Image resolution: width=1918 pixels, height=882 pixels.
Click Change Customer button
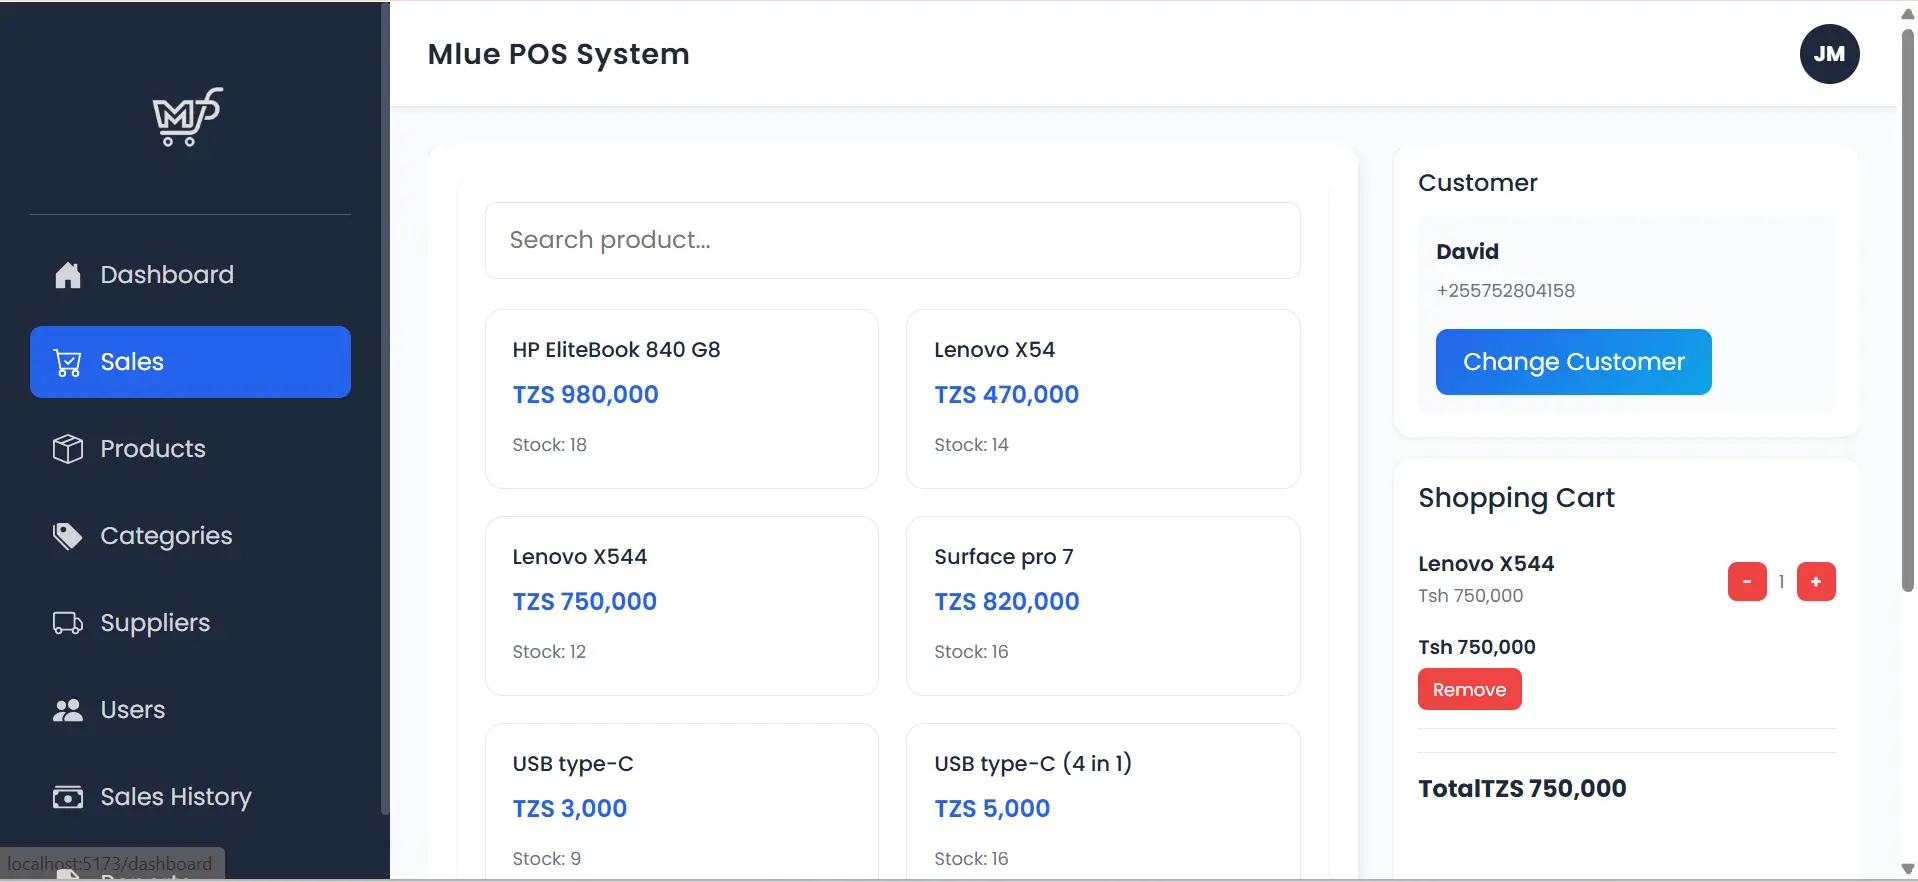click(x=1573, y=362)
